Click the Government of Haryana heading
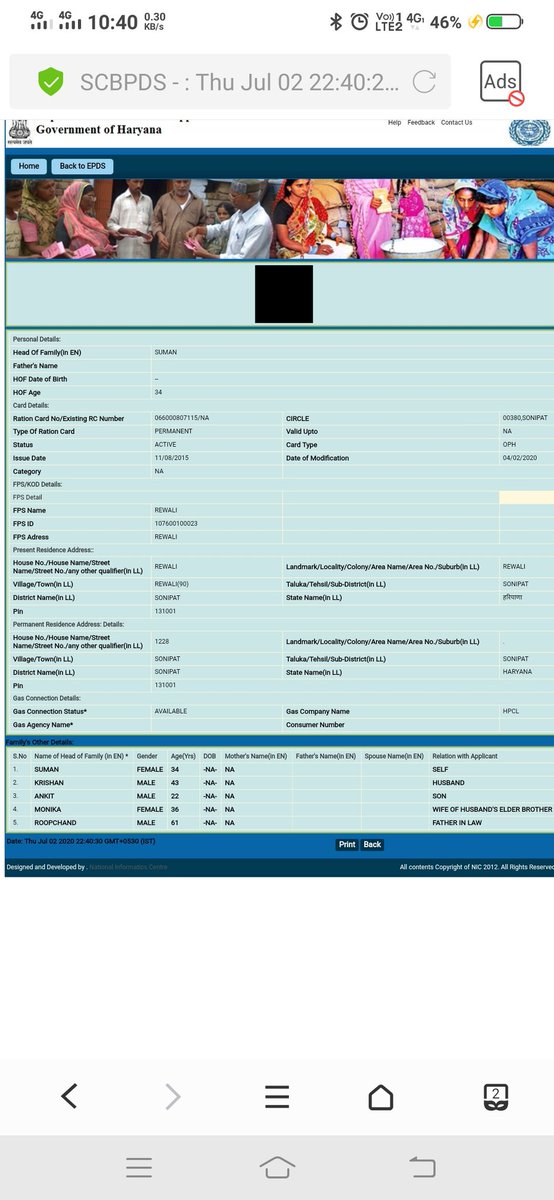This screenshot has width=554, height=1200. pyautogui.click(x=98, y=130)
